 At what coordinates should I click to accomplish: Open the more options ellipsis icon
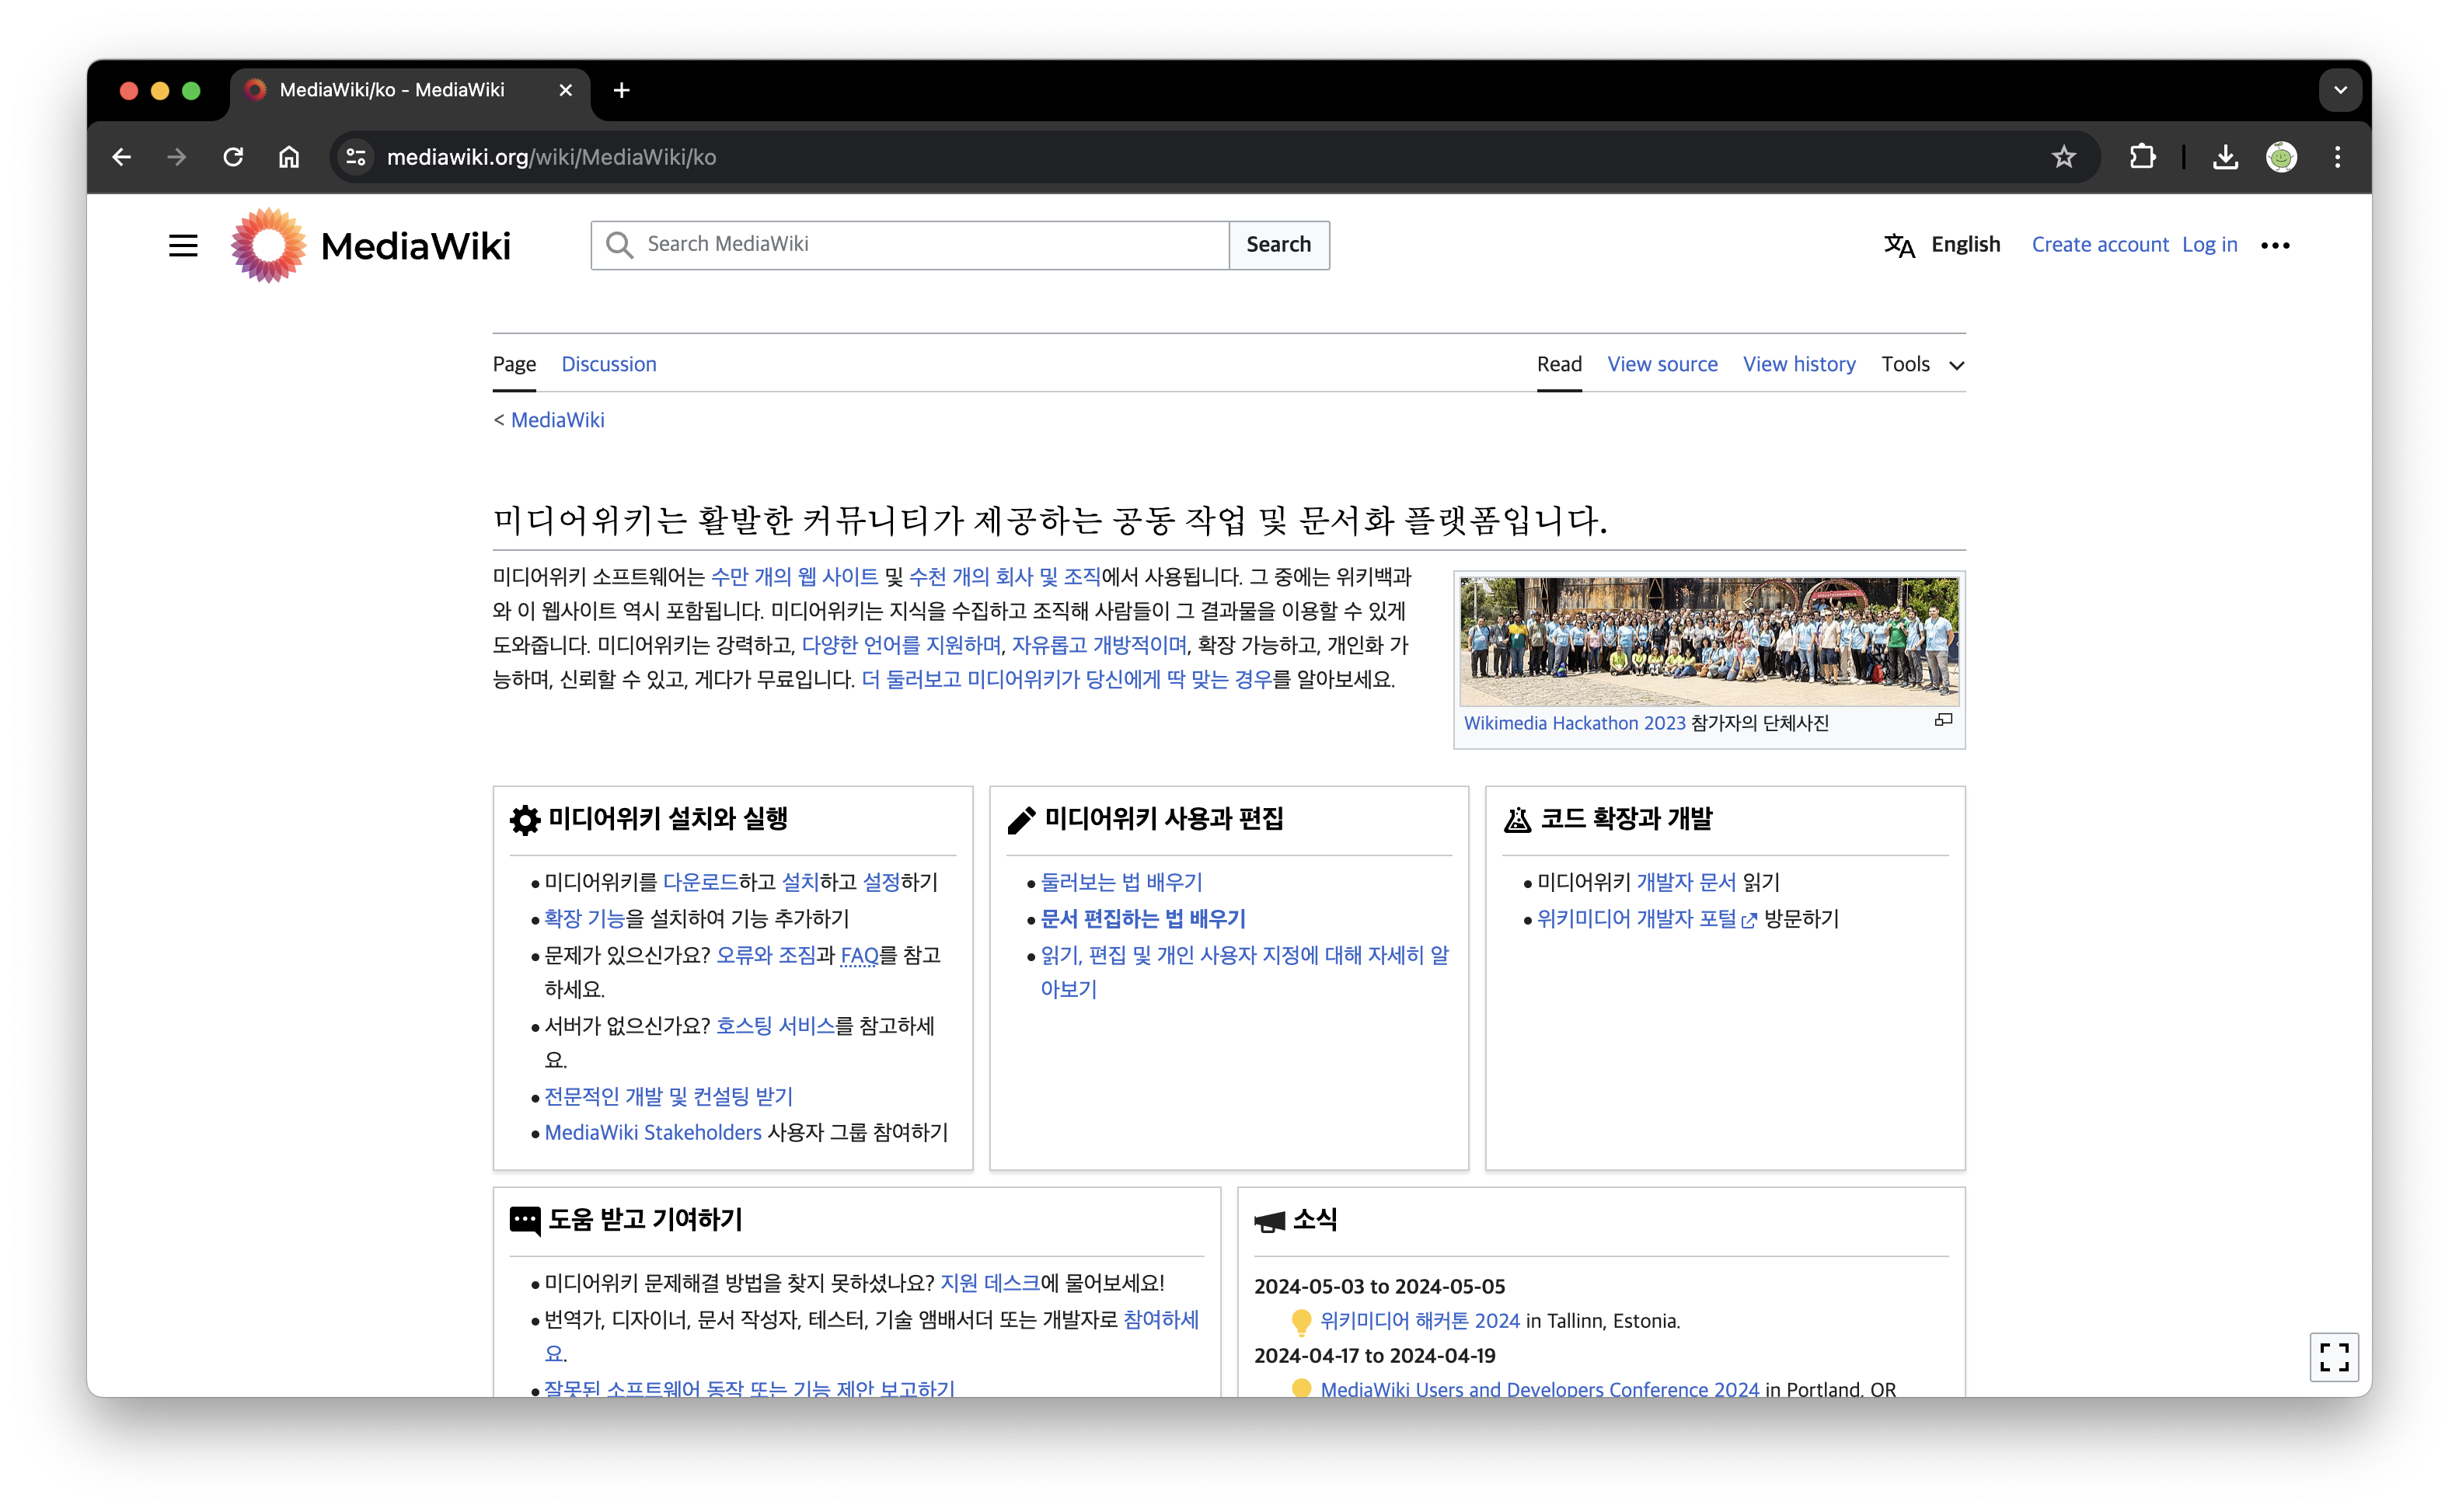point(2276,245)
